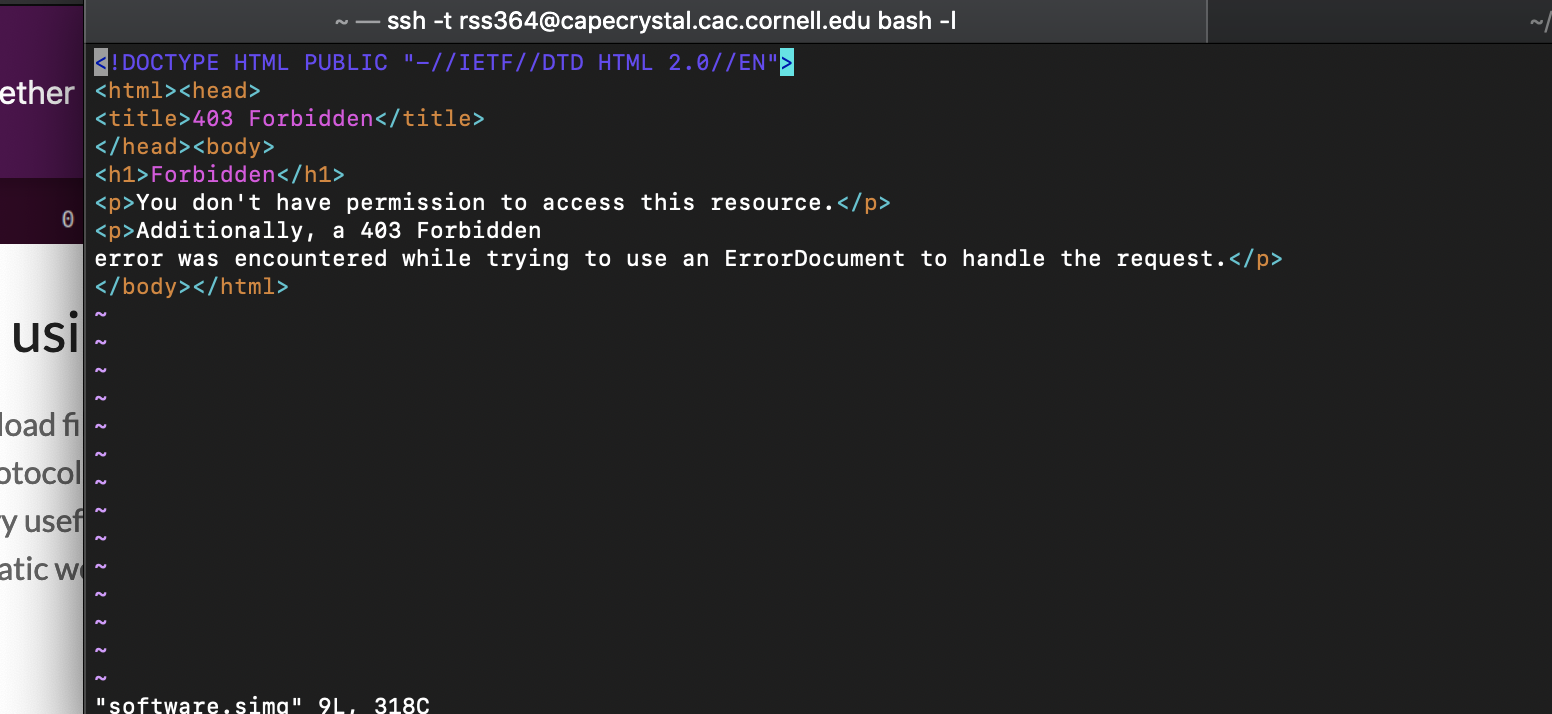
Task: Select the active ssh terminal tab
Action: tap(645, 20)
